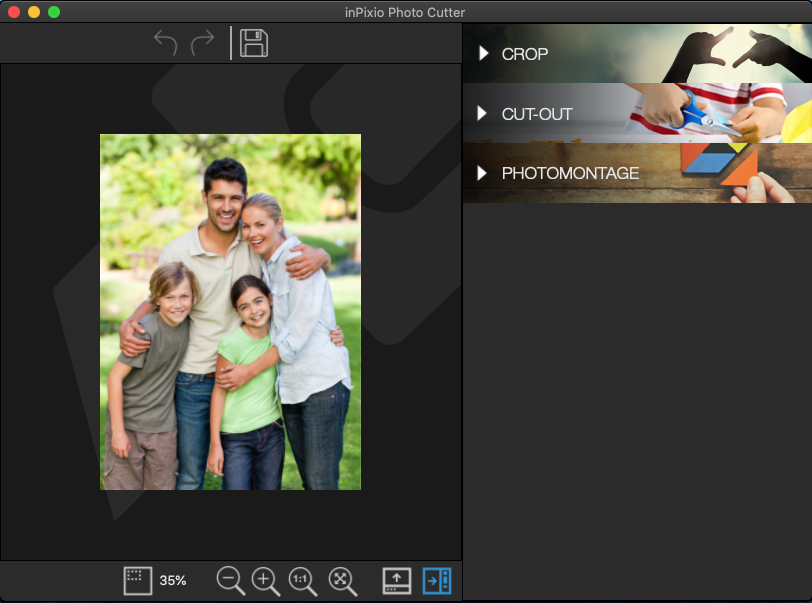
Task: Save the image using the floppy disk icon
Action: click(253, 42)
